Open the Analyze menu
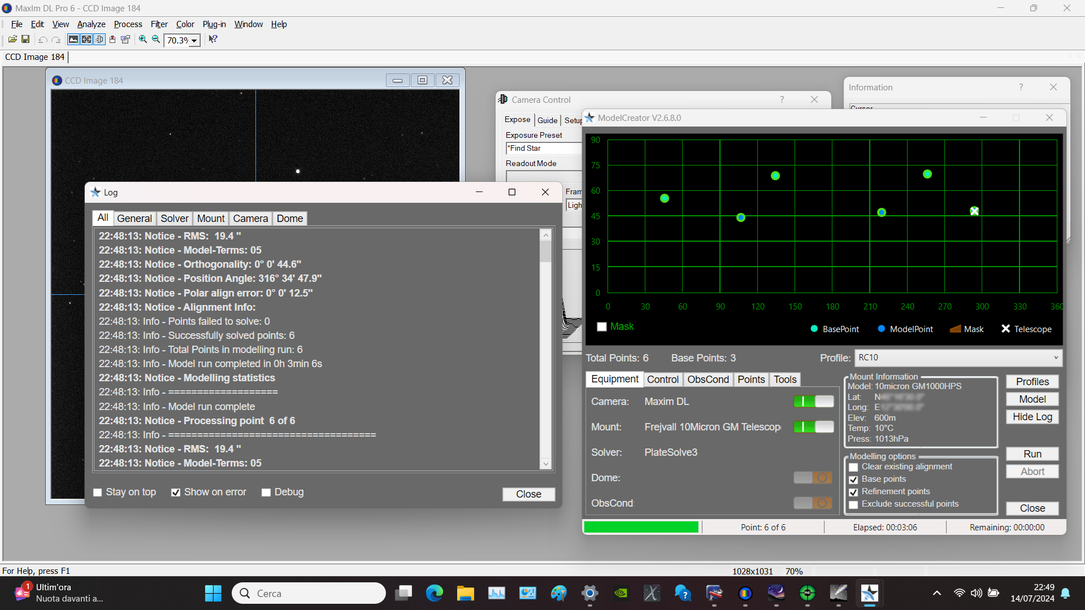 click(91, 24)
